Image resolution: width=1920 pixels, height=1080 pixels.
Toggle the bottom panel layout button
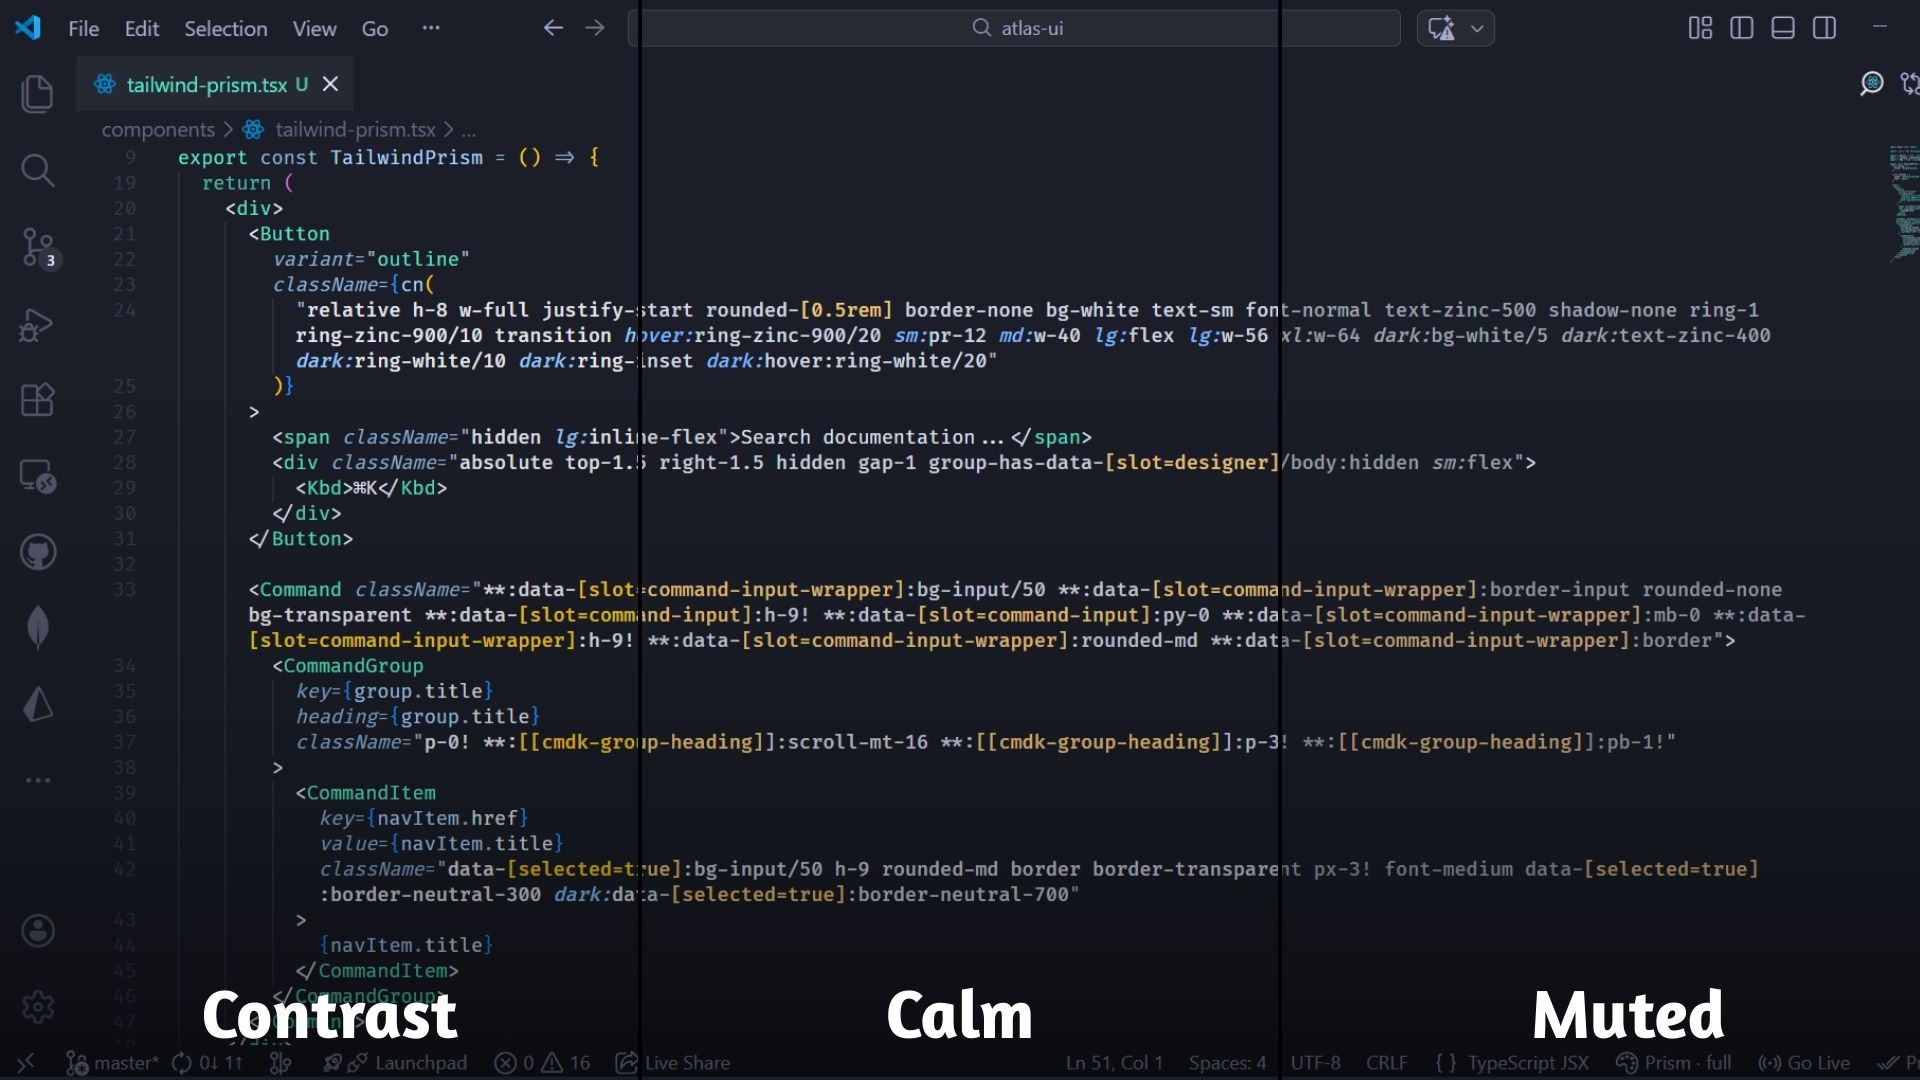[1782, 28]
